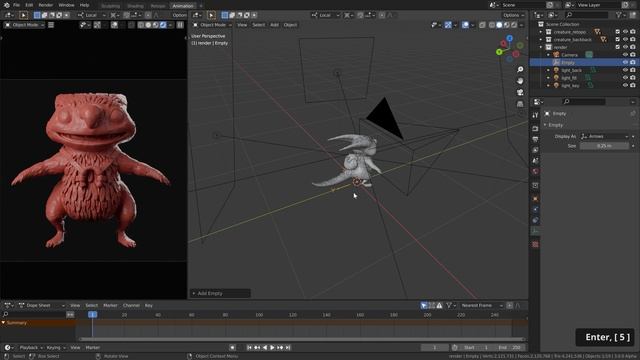Toggle overlays in main viewport header
Screen dimensions: 640x360
point(465,25)
